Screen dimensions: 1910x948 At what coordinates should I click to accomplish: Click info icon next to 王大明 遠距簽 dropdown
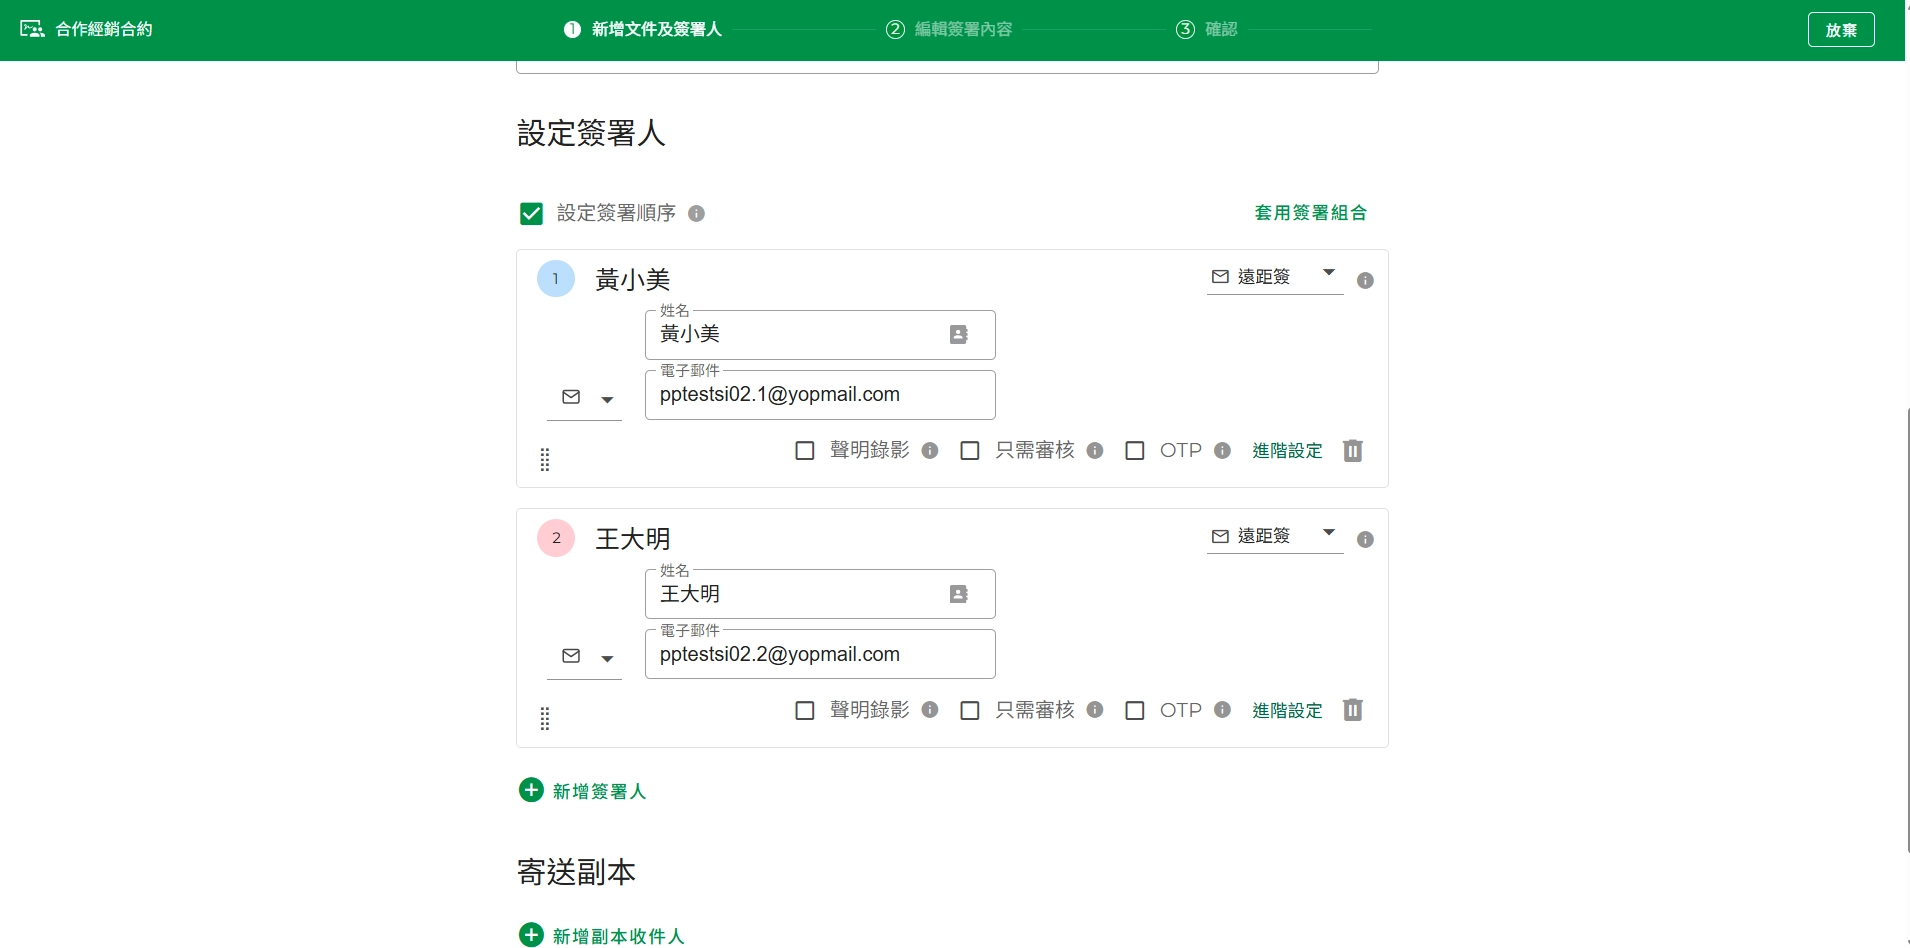click(x=1365, y=539)
